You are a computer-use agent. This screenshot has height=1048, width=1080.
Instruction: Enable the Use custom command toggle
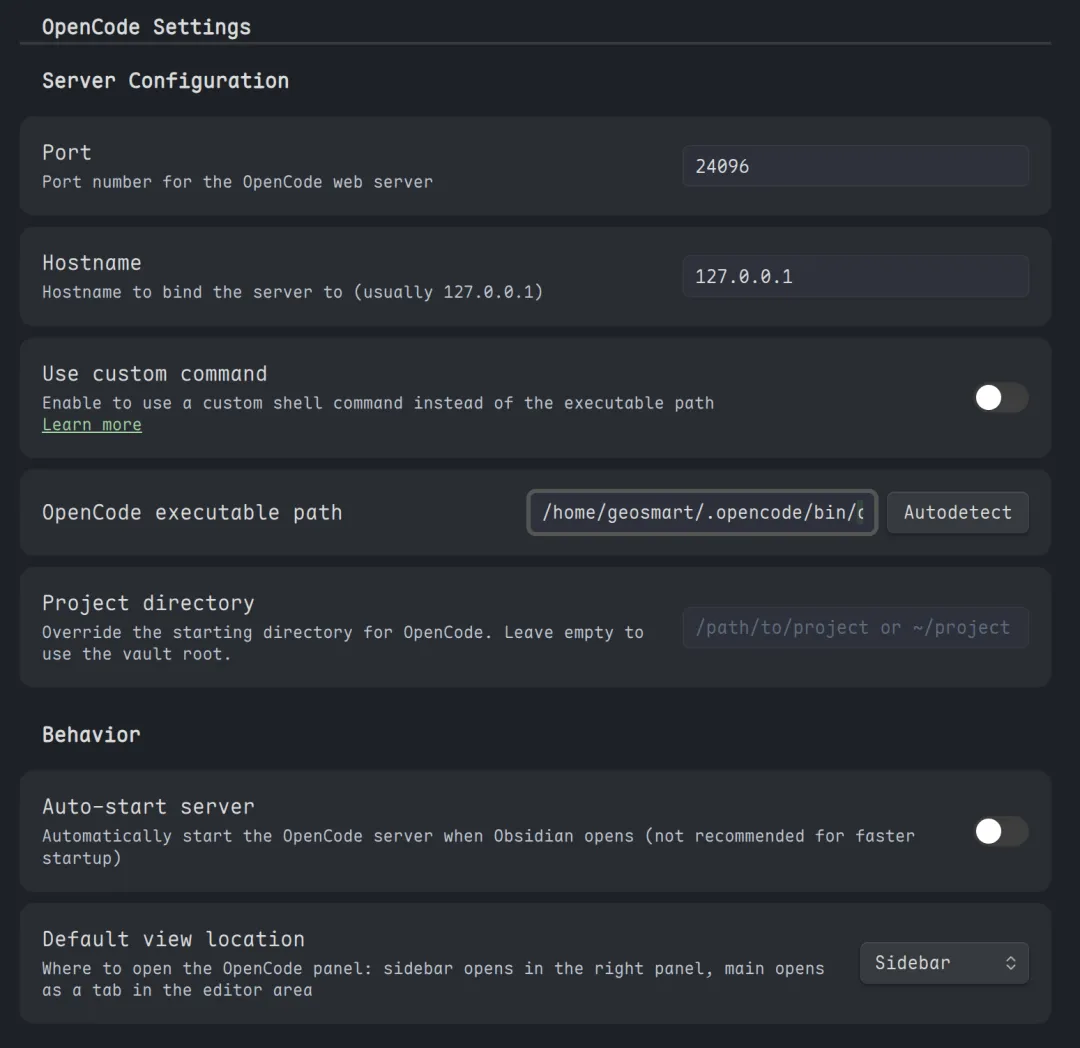1001,398
